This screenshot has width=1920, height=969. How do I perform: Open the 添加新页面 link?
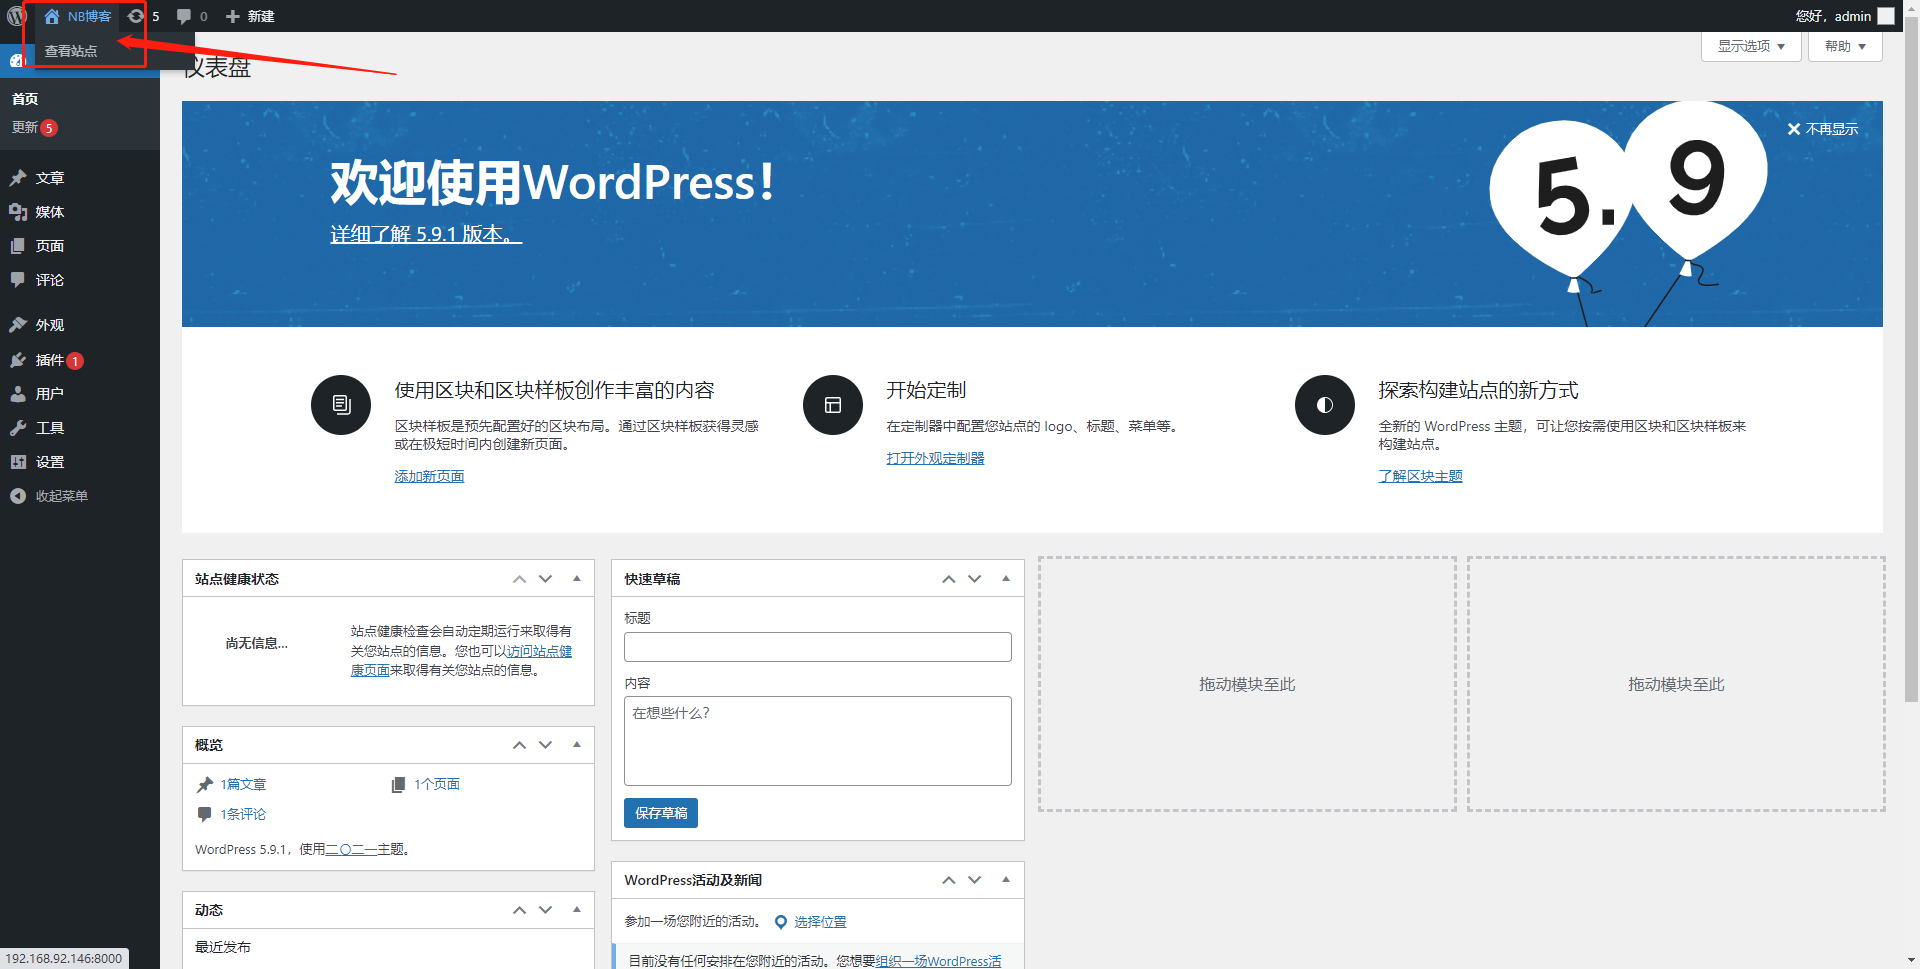click(429, 476)
